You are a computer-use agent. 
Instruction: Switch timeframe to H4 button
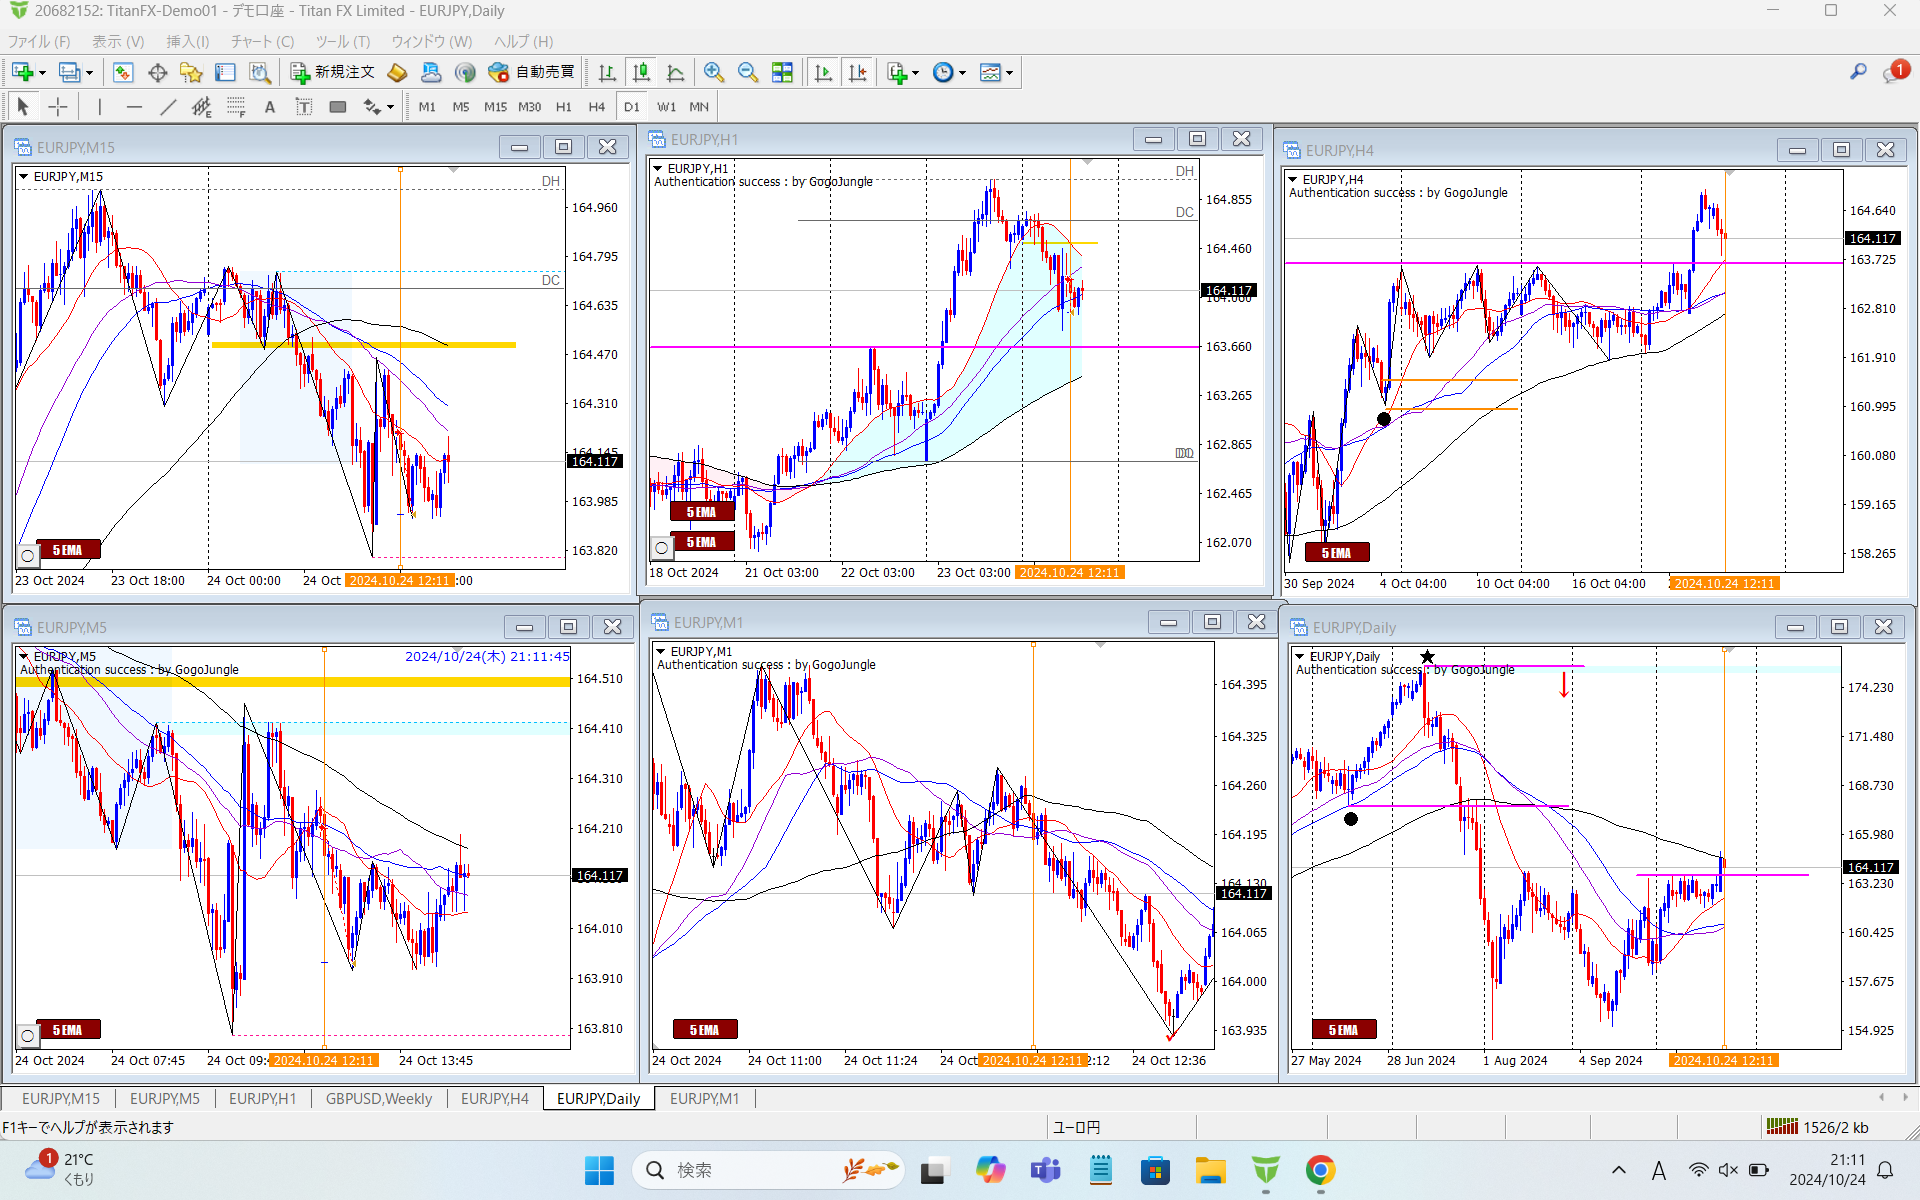coord(596,107)
